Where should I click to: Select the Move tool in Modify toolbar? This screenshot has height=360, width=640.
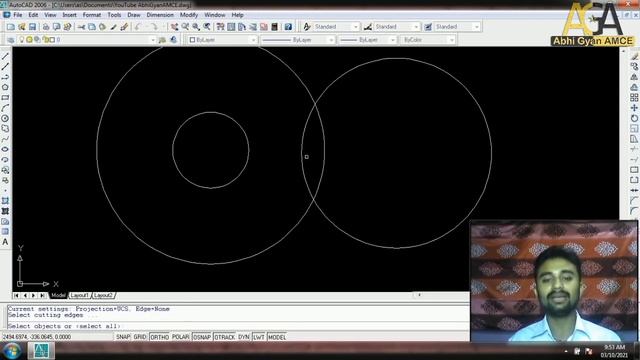click(x=634, y=108)
